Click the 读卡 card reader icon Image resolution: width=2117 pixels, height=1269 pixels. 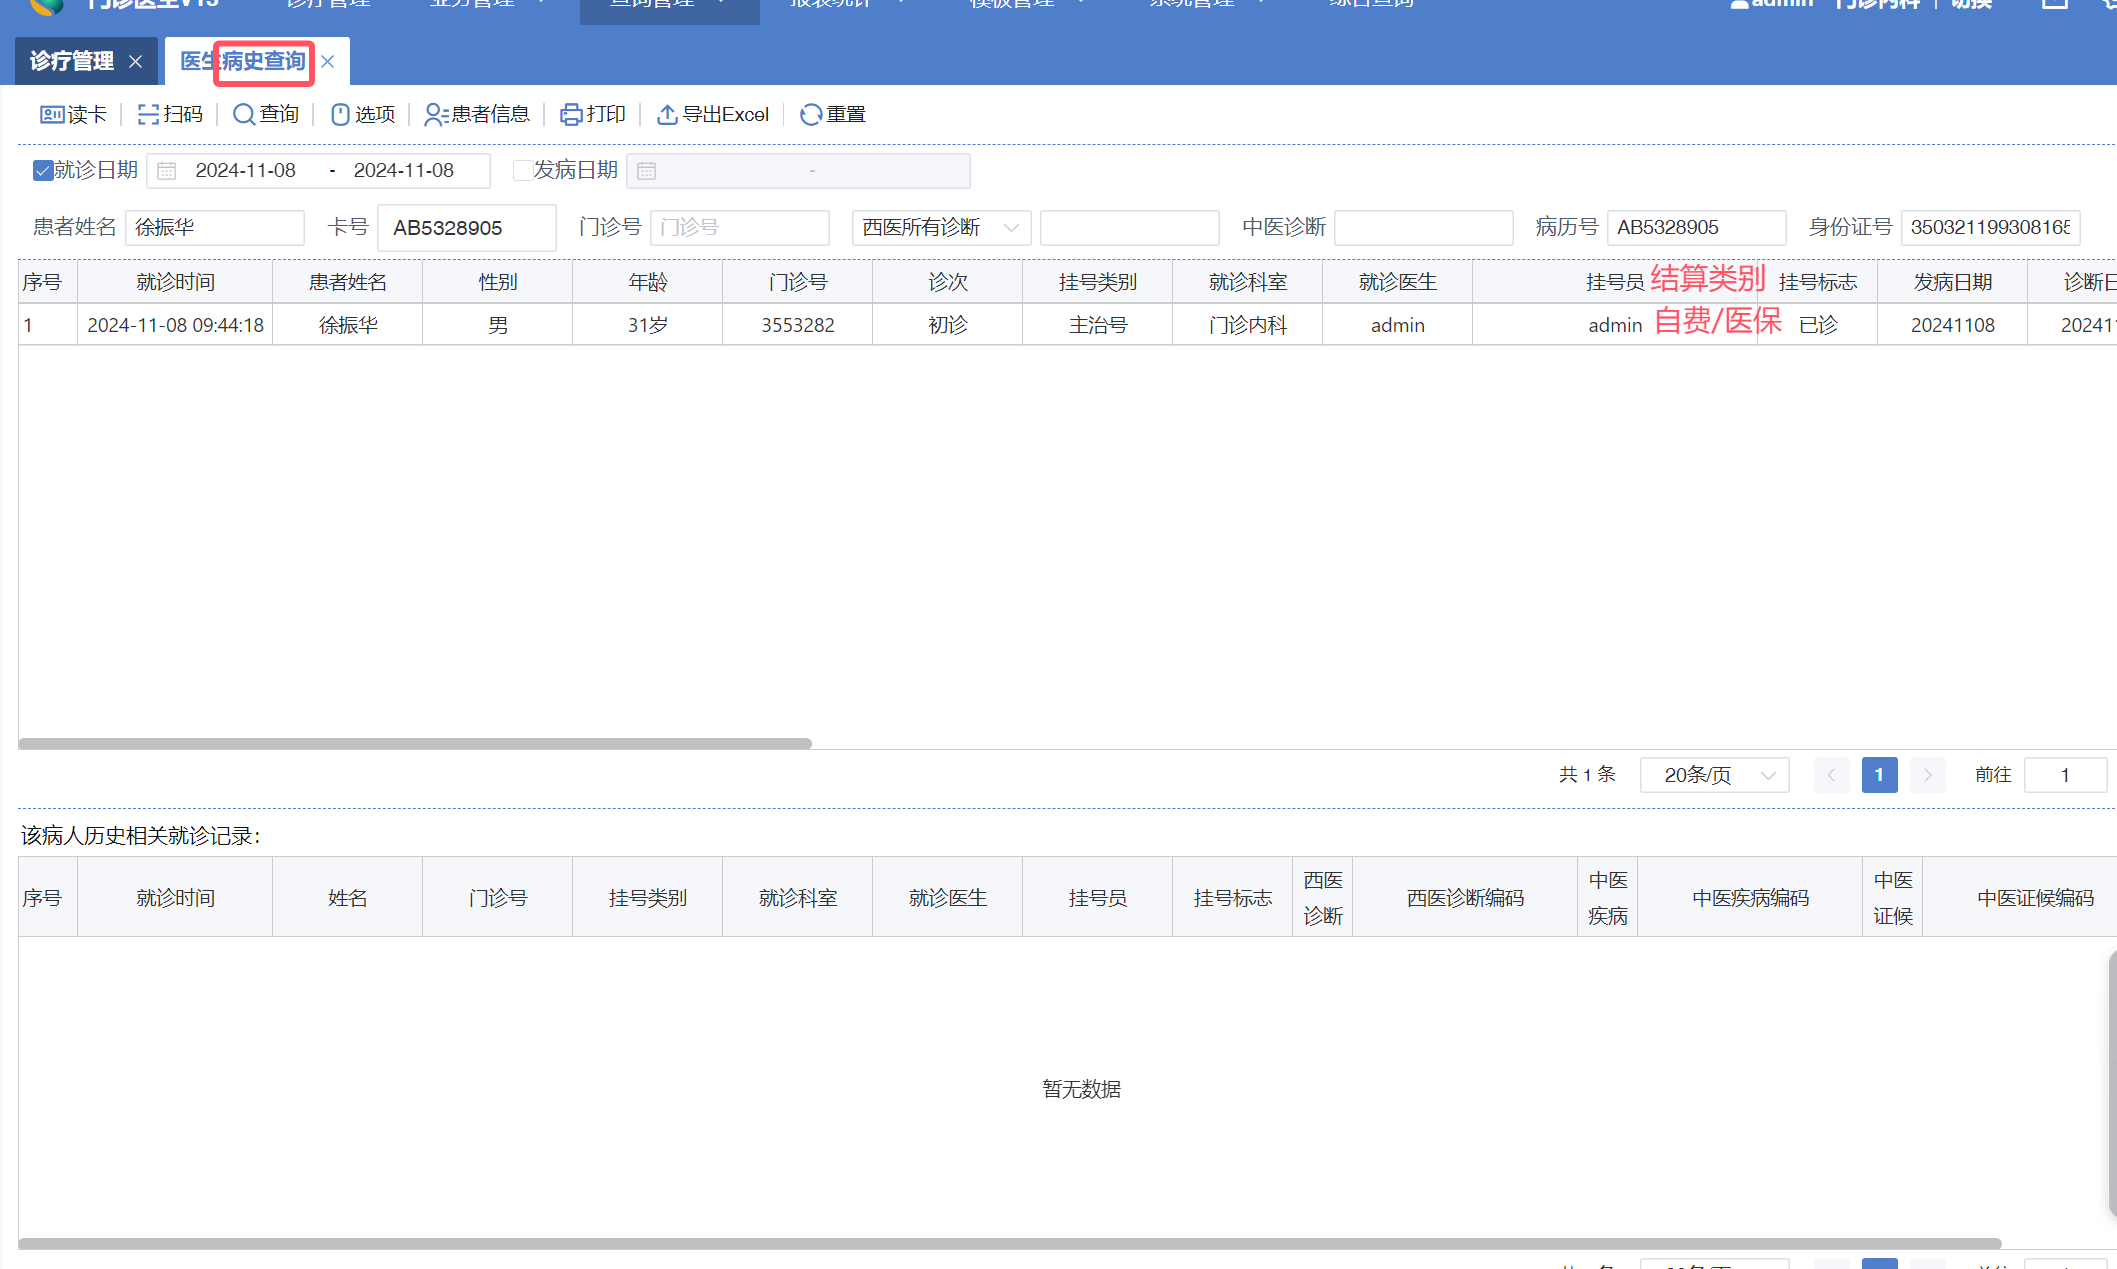tap(52, 115)
